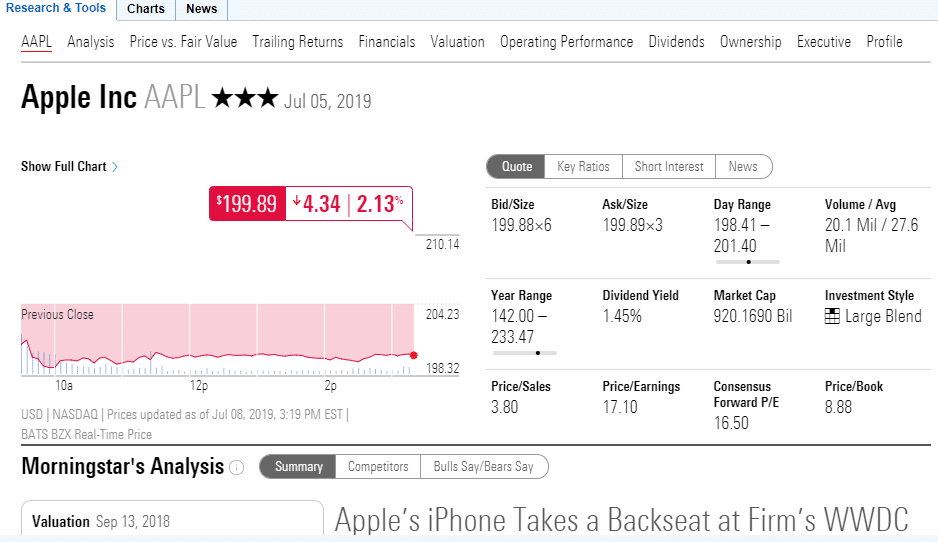The width and height of the screenshot is (938, 542).
Task: Switch to Short Interest tab
Action: 669,166
